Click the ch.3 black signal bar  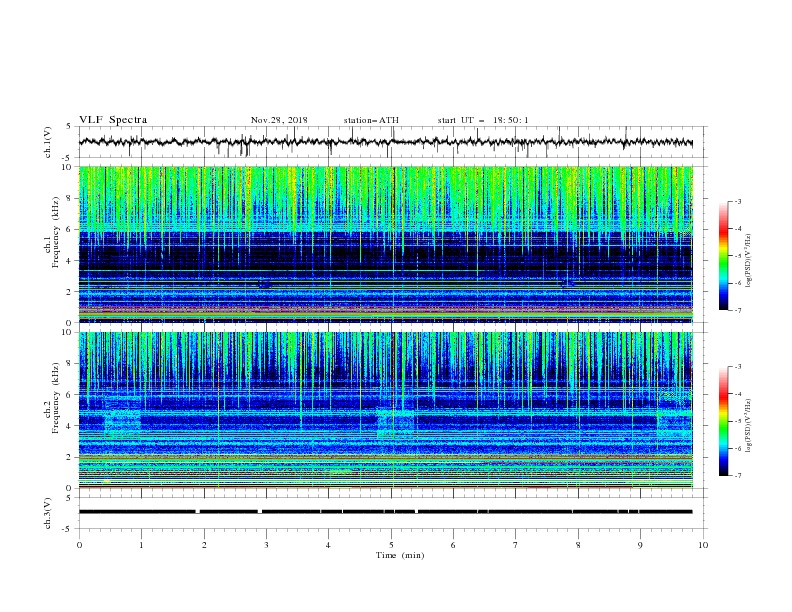(x=385, y=512)
